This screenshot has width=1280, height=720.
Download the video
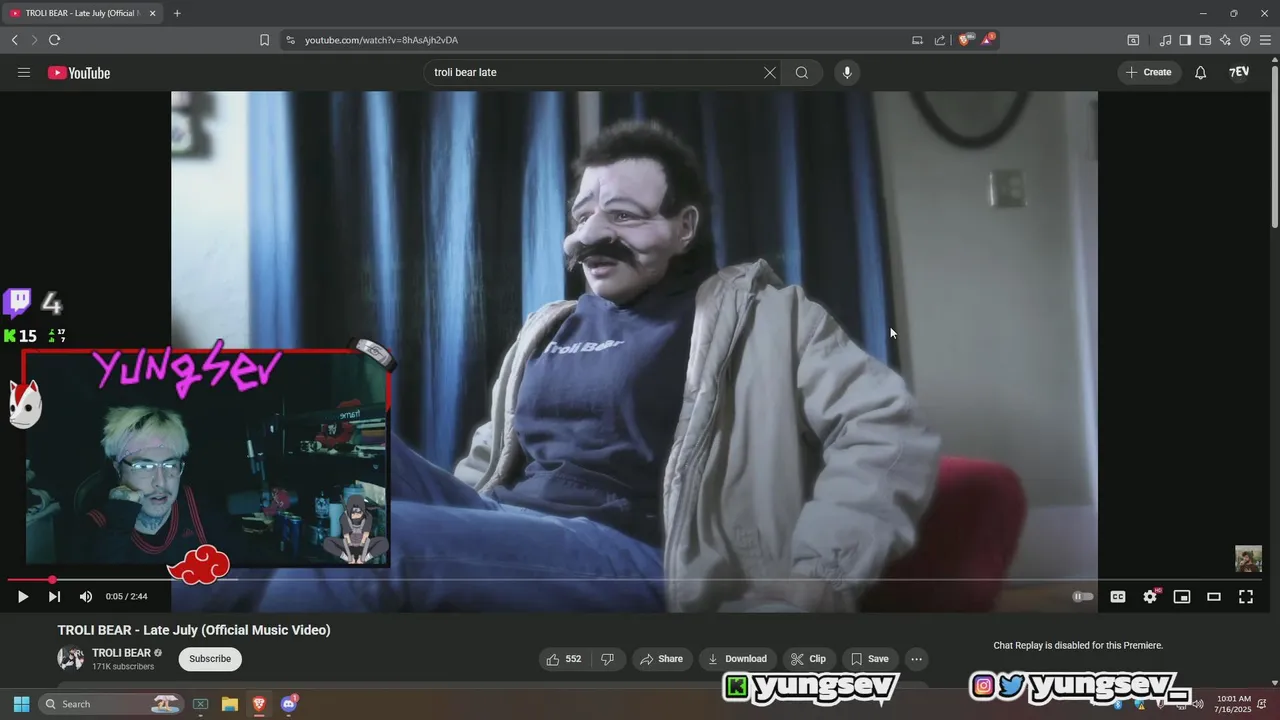[x=737, y=659]
